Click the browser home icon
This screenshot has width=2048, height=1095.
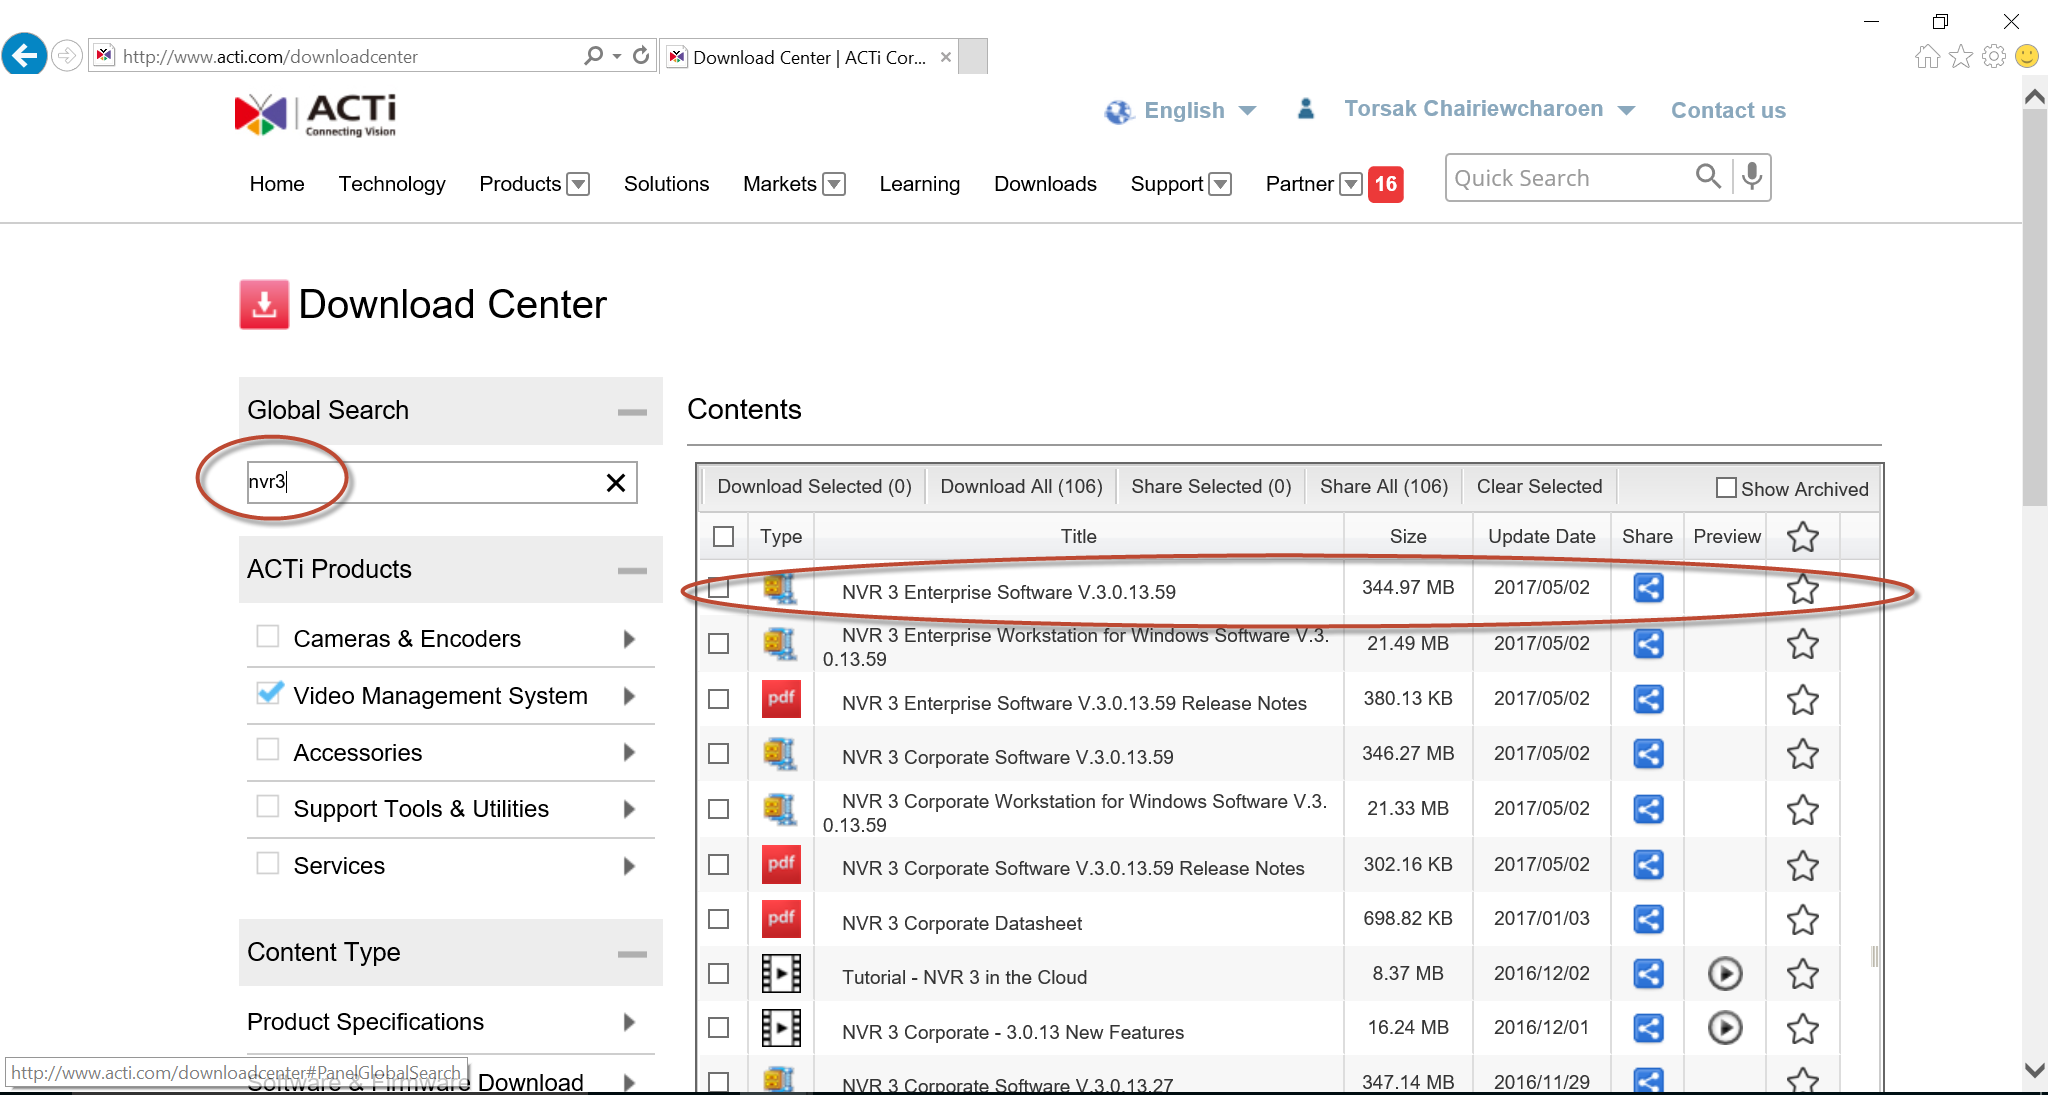coord(1928,56)
